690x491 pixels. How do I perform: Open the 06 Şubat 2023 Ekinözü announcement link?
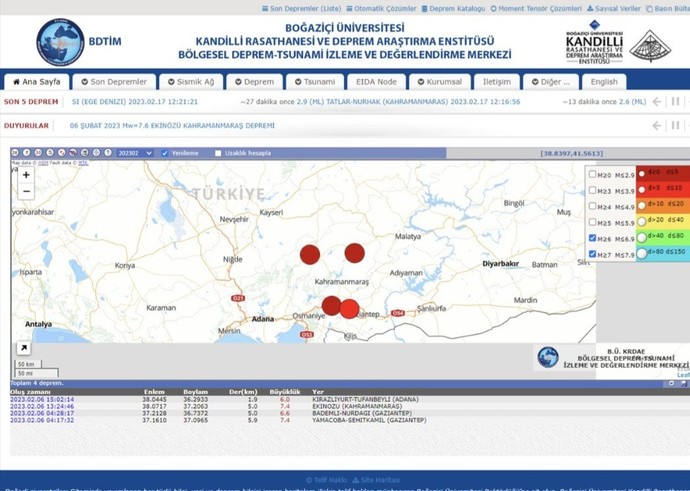point(172,126)
